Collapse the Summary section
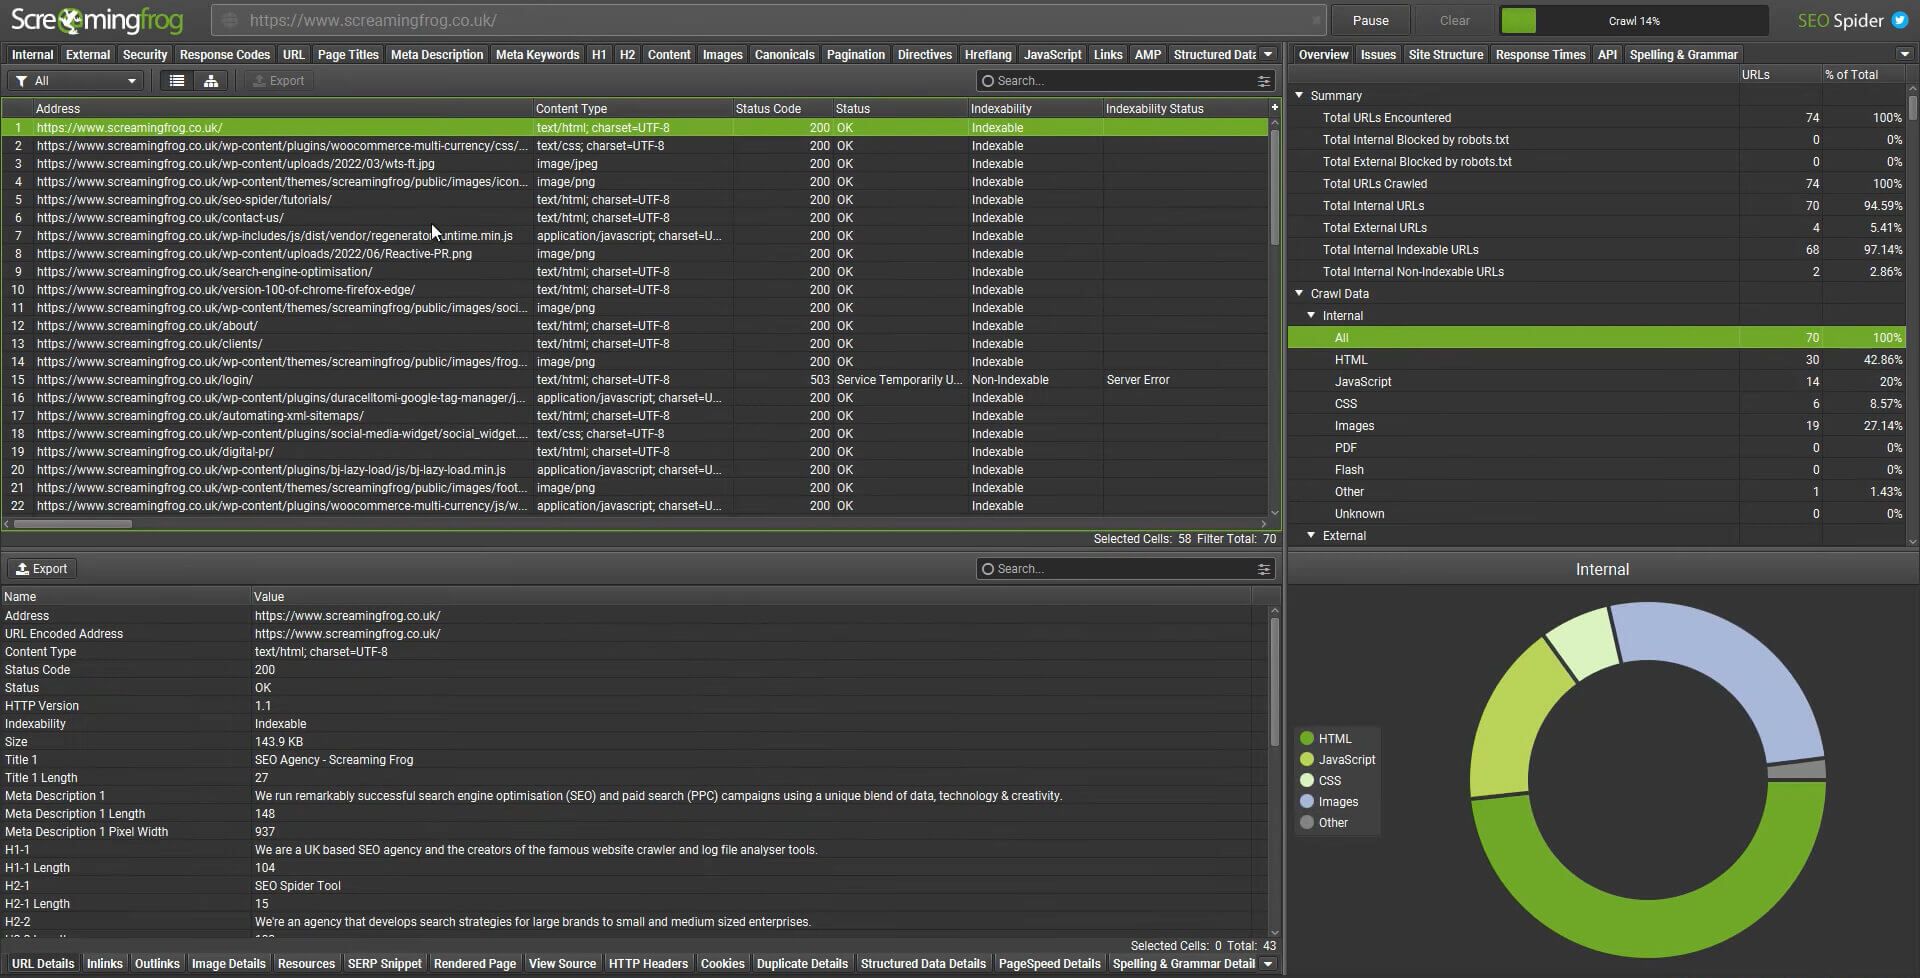The width and height of the screenshot is (1920, 978). (1299, 95)
